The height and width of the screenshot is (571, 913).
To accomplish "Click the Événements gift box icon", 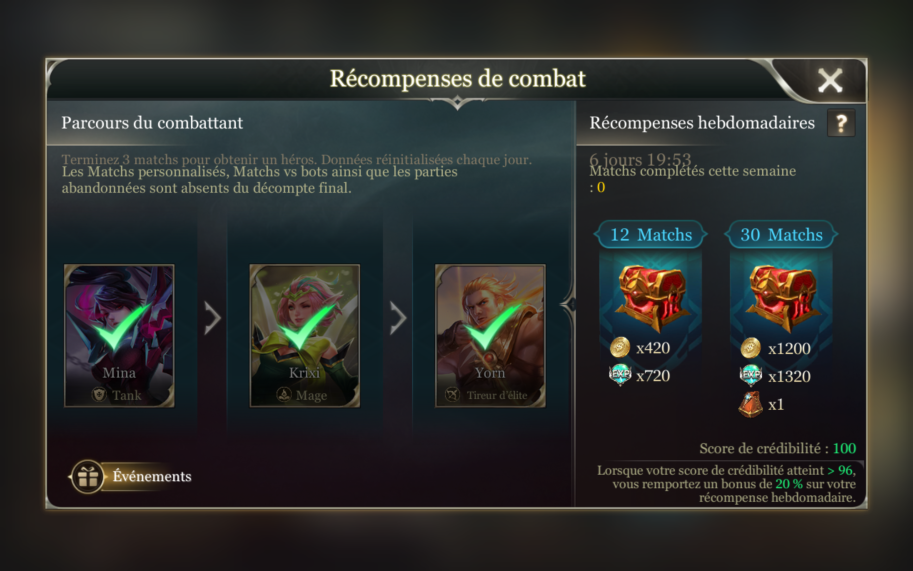I will pyautogui.click(x=88, y=477).
